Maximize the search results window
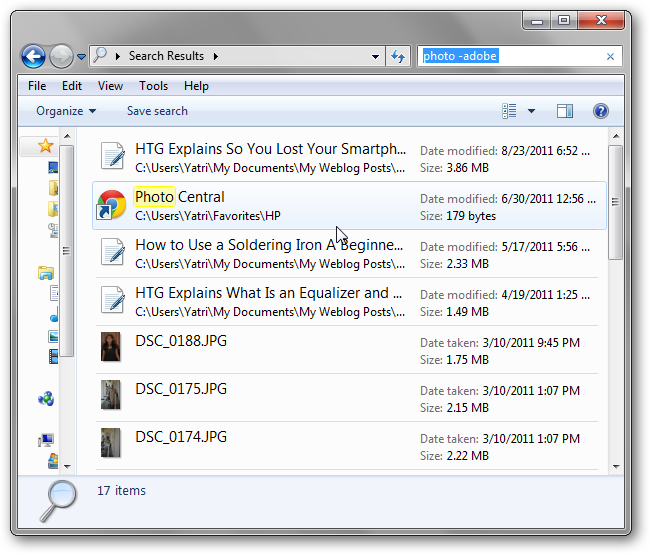 564,20
